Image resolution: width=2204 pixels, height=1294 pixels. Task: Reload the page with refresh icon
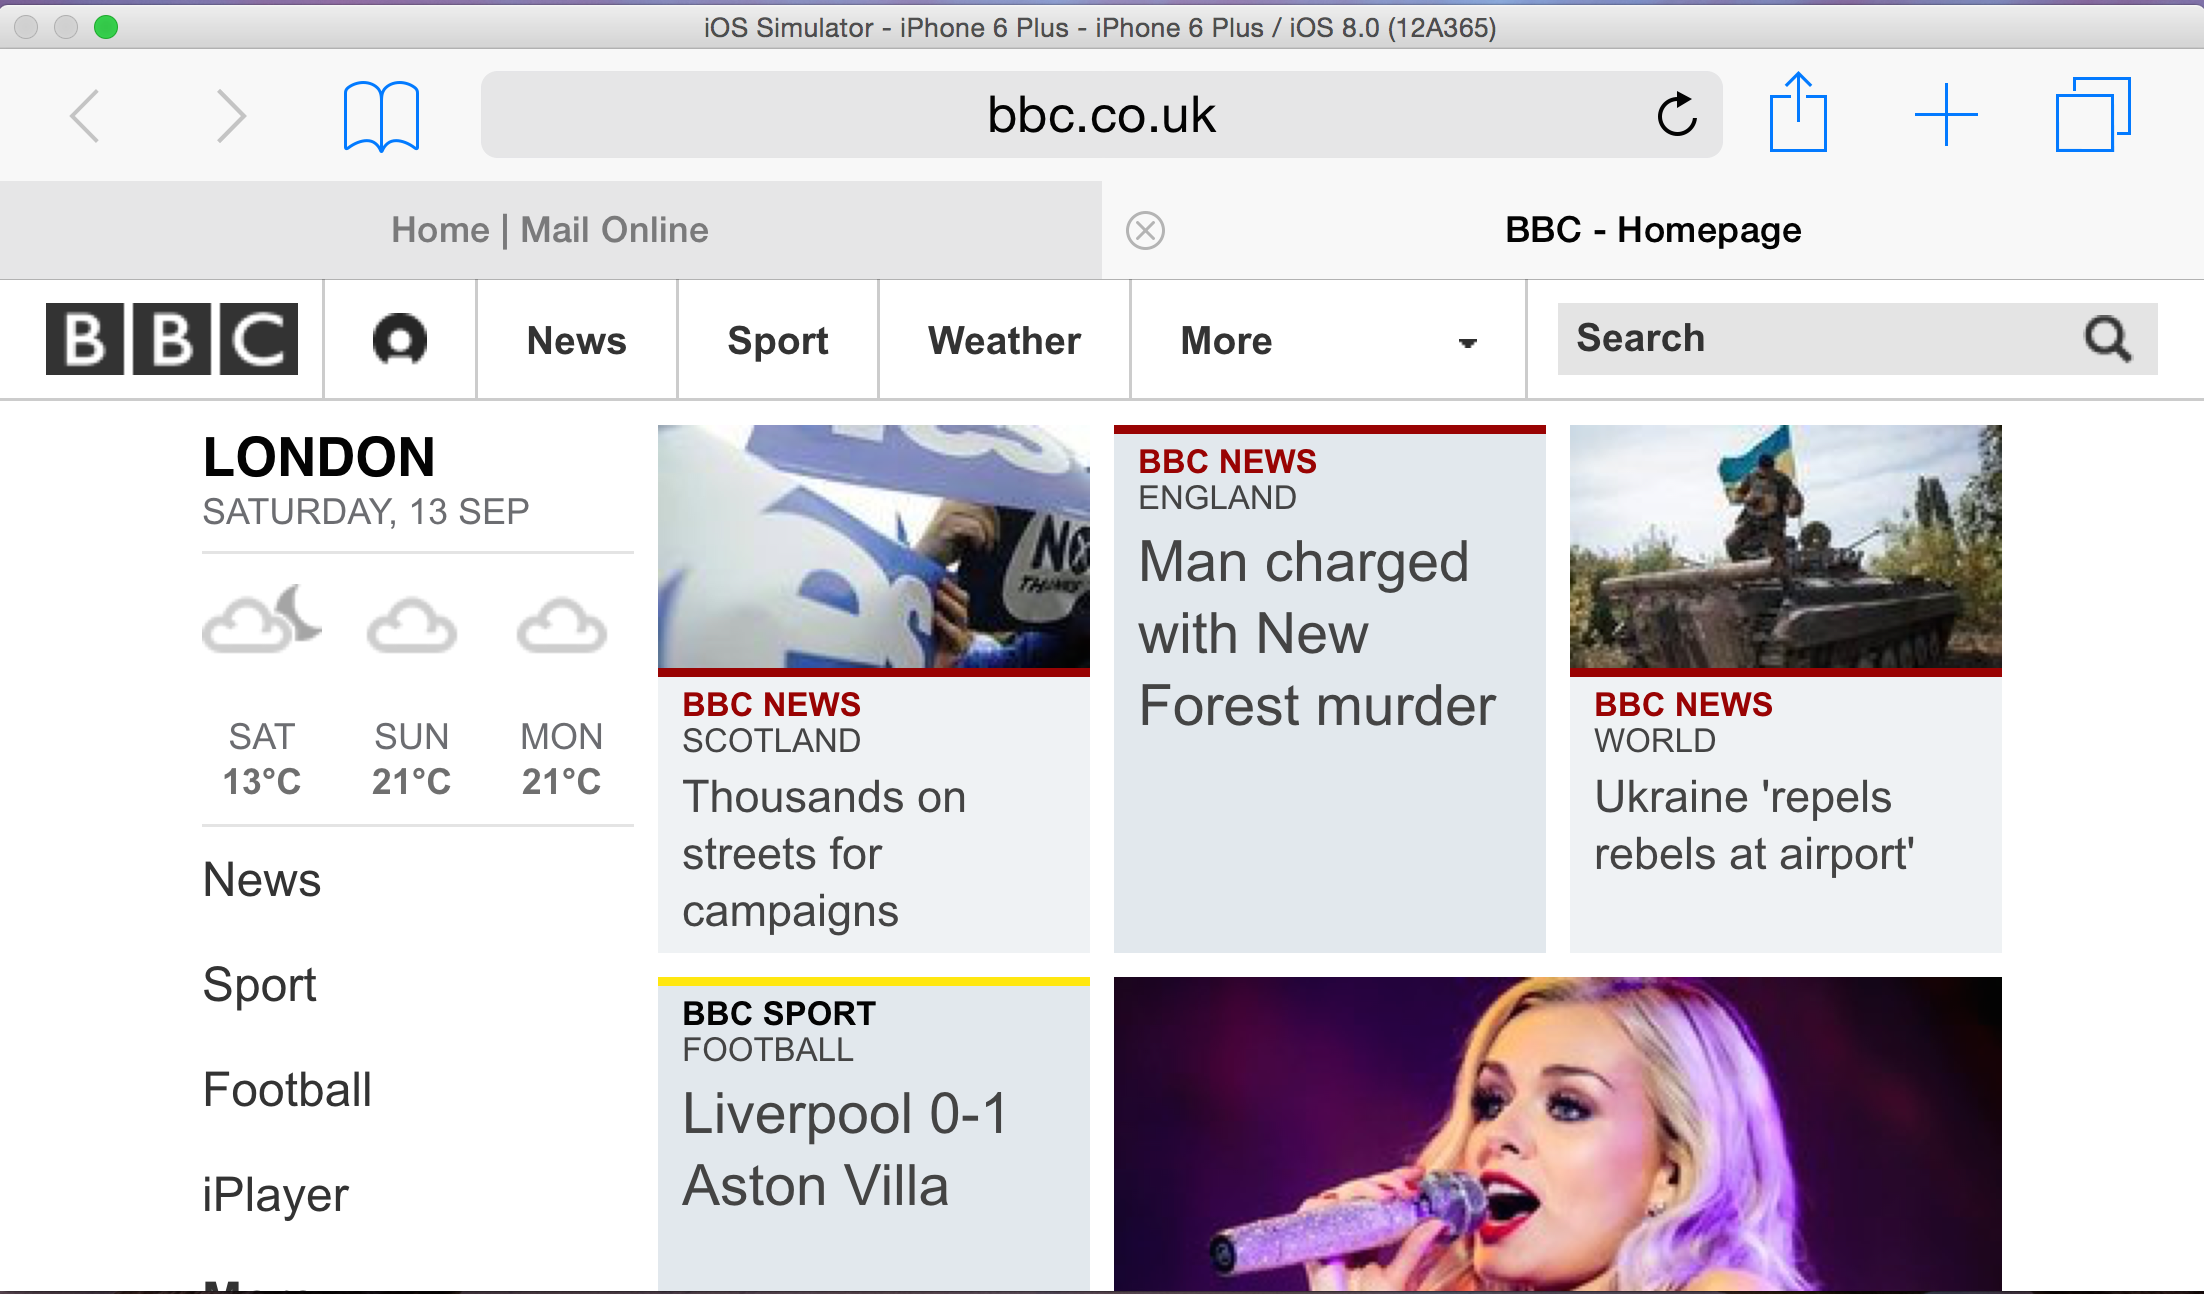pyautogui.click(x=1677, y=114)
